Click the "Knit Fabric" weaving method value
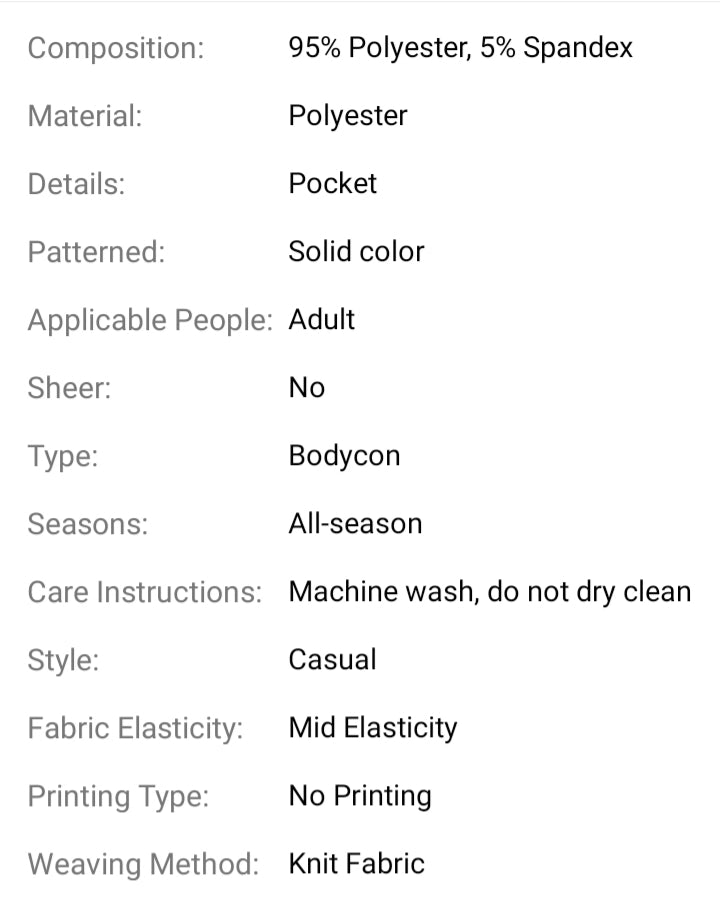 pyautogui.click(x=356, y=864)
